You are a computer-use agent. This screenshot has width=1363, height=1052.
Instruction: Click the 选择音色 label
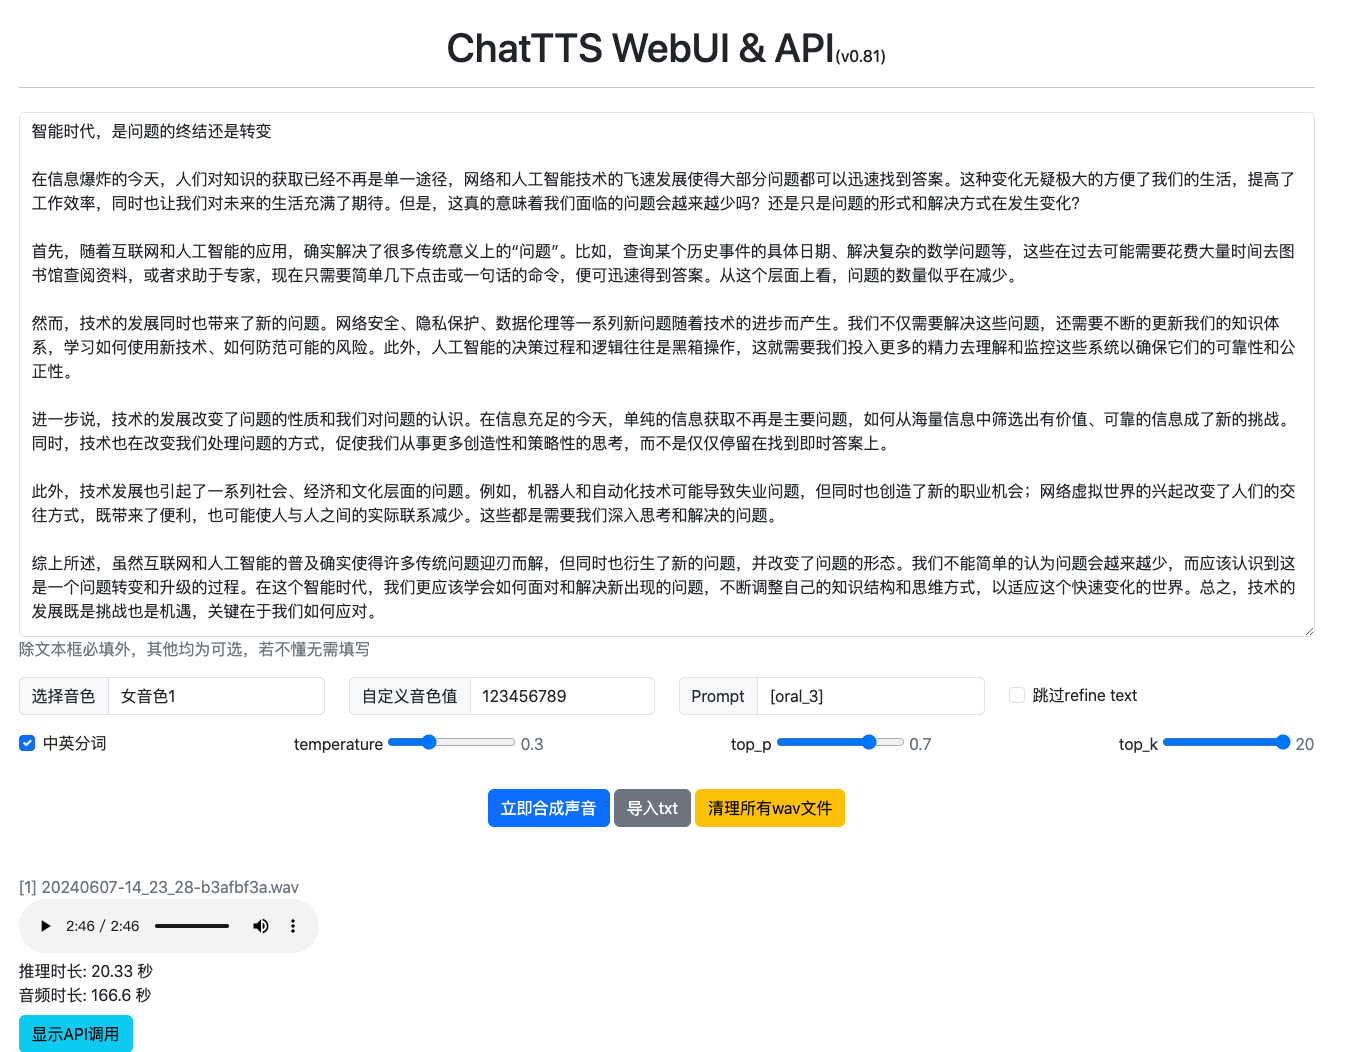coord(63,696)
